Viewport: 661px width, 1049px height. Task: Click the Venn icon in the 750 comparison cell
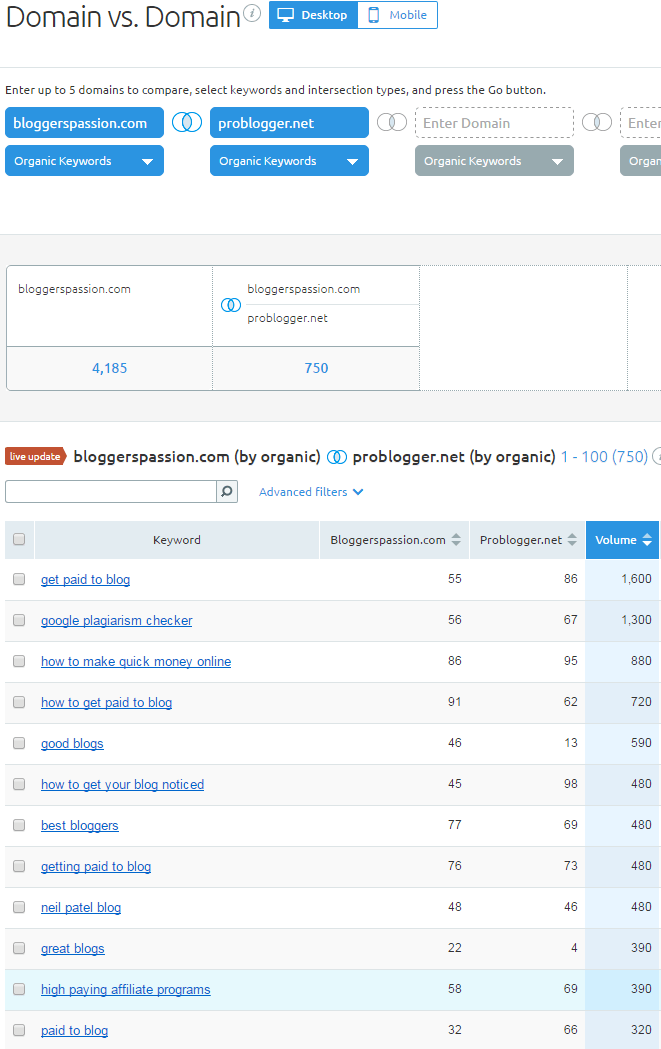point(231,305)
